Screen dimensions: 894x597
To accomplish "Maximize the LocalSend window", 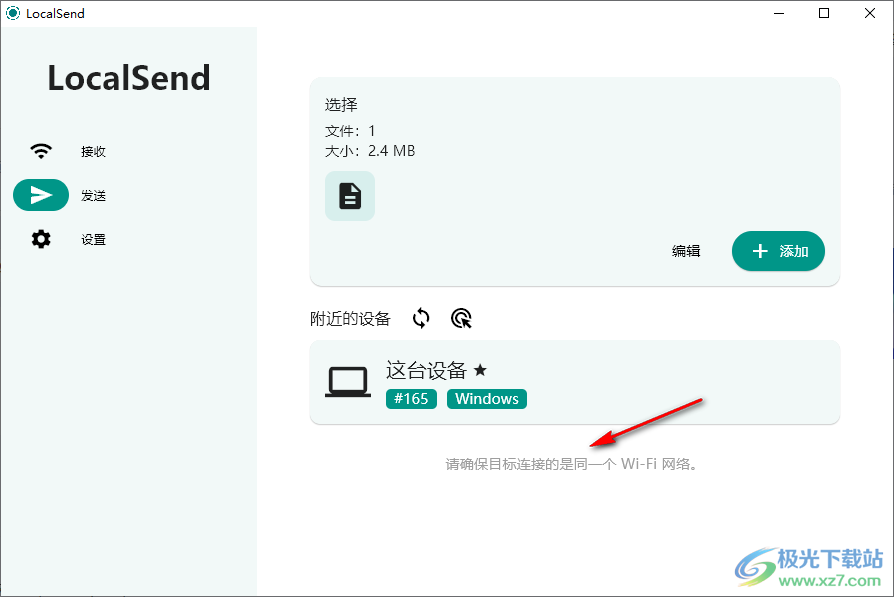I will 824,13.
